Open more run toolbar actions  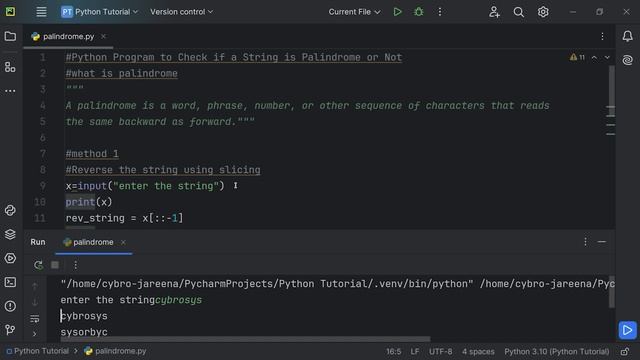pyautogui.click(x=76, y=265)
